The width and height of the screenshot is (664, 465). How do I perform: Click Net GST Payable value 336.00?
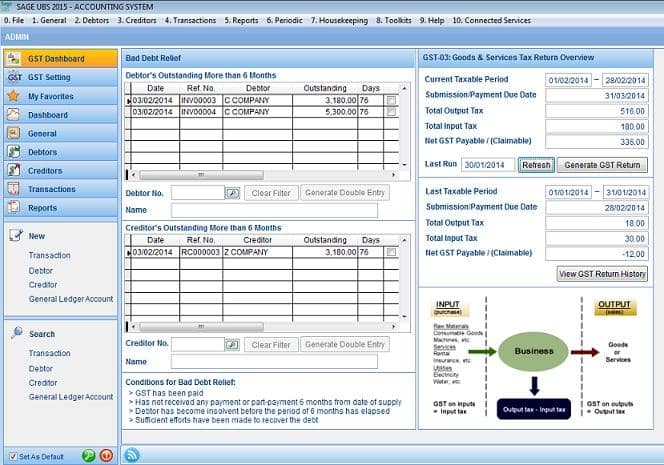tap(596, 142)
